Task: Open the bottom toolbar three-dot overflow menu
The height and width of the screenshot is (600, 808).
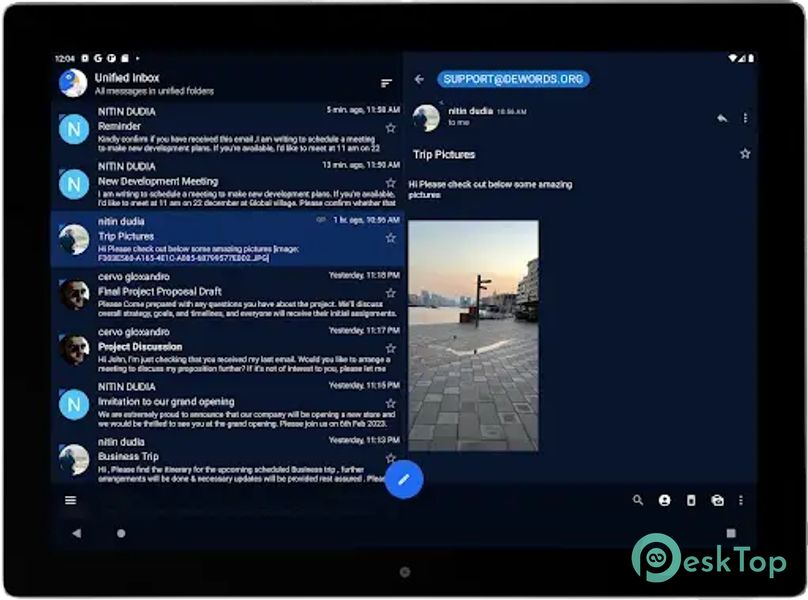Action: point(740,500)
